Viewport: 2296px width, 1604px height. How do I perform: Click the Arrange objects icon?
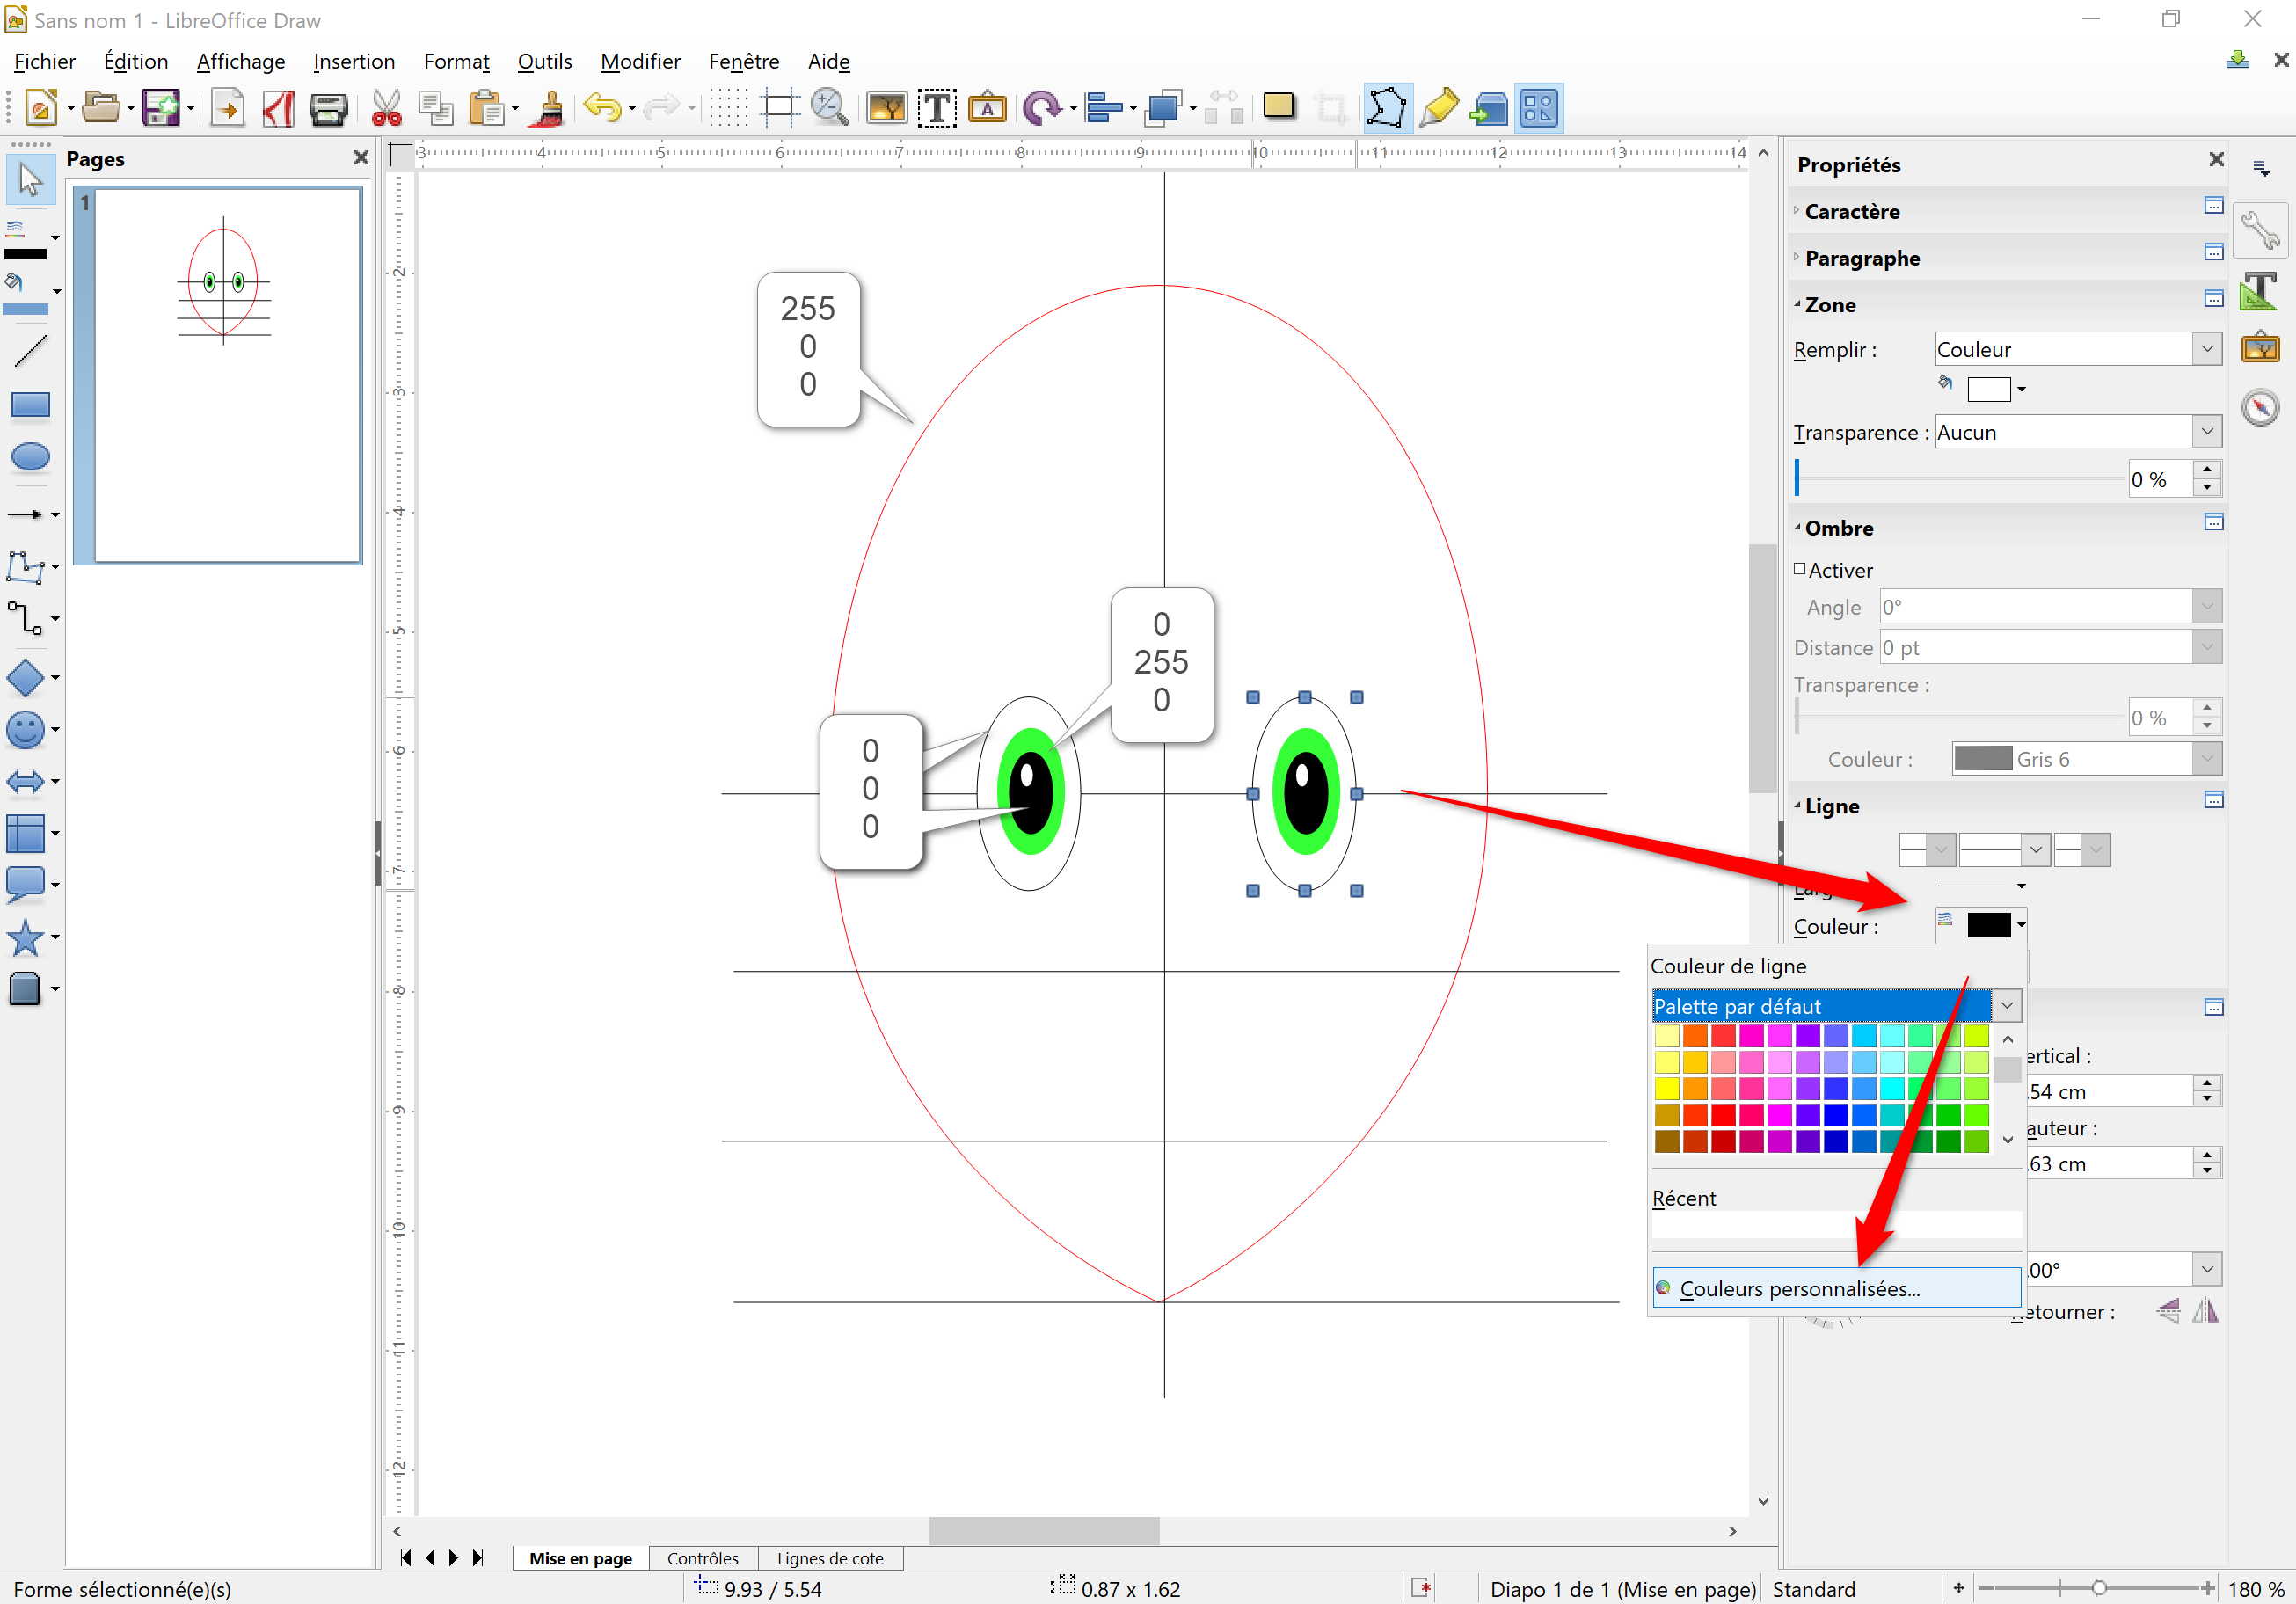pos(1163,107)
